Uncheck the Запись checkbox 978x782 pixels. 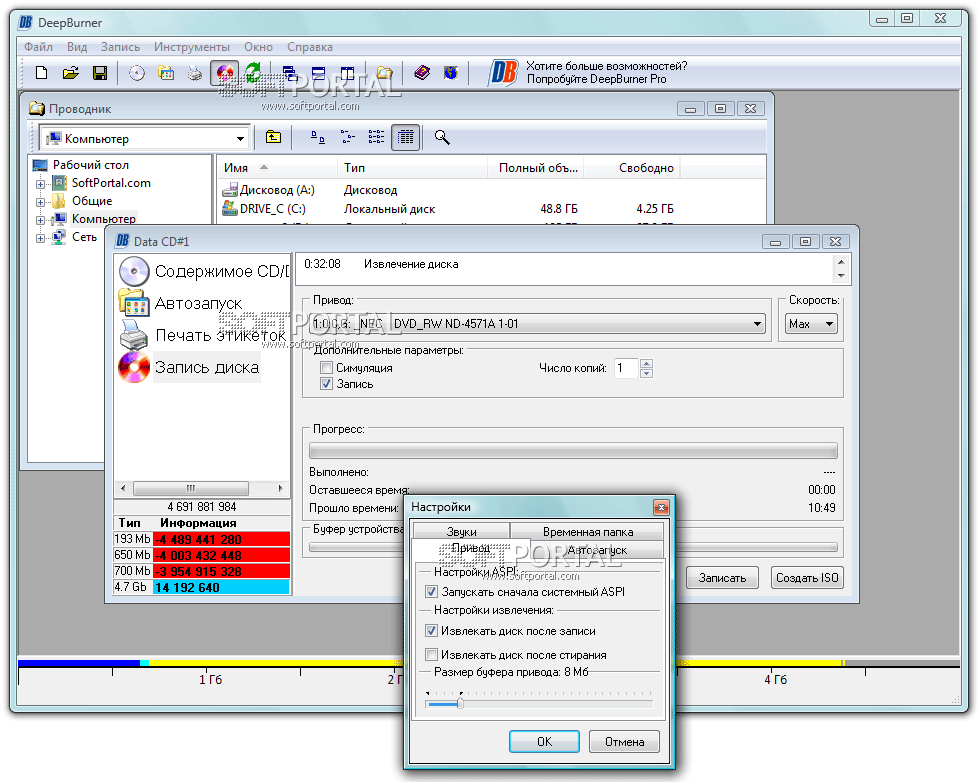pyautogui.click(x=326, y=384)
